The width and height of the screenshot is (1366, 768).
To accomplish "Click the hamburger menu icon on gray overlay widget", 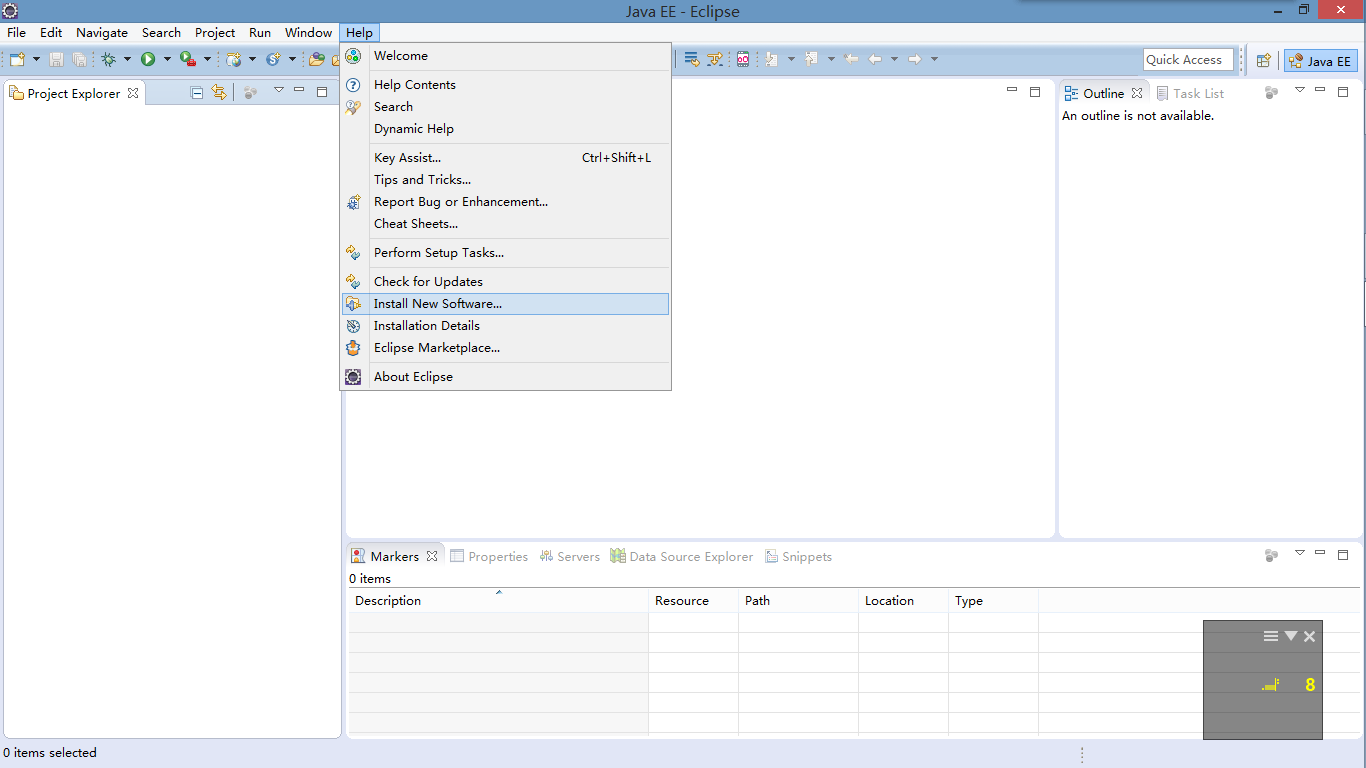I will 1271,636.
